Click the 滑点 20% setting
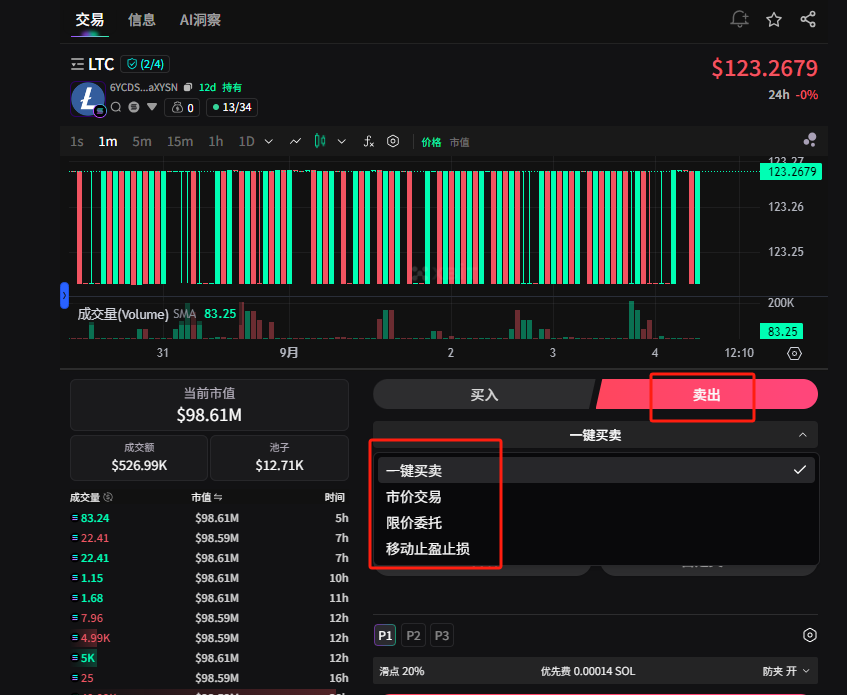The height and width of the screenshot is (695, 847). pyautogui.click(x=402, y=671)
